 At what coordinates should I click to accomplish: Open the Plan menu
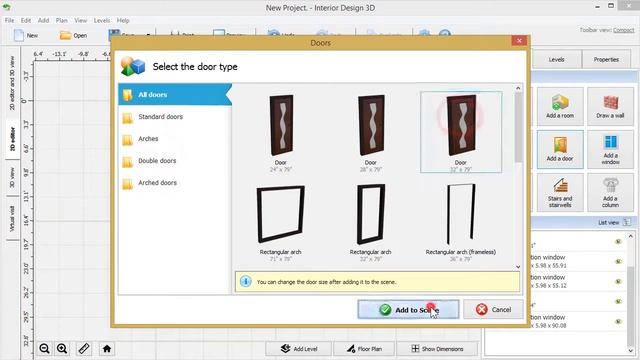tap(62, 20)
